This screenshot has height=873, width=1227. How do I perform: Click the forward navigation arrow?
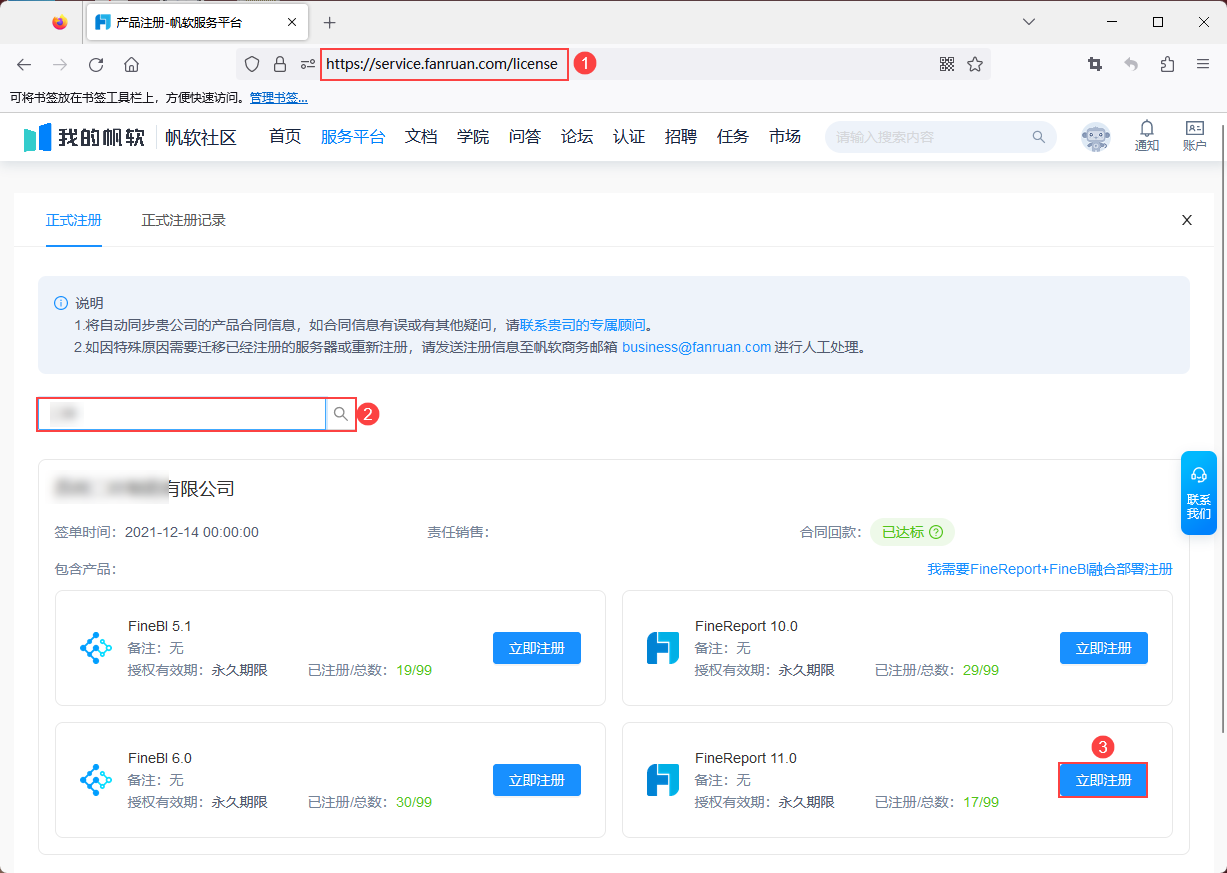coord(60,64)
